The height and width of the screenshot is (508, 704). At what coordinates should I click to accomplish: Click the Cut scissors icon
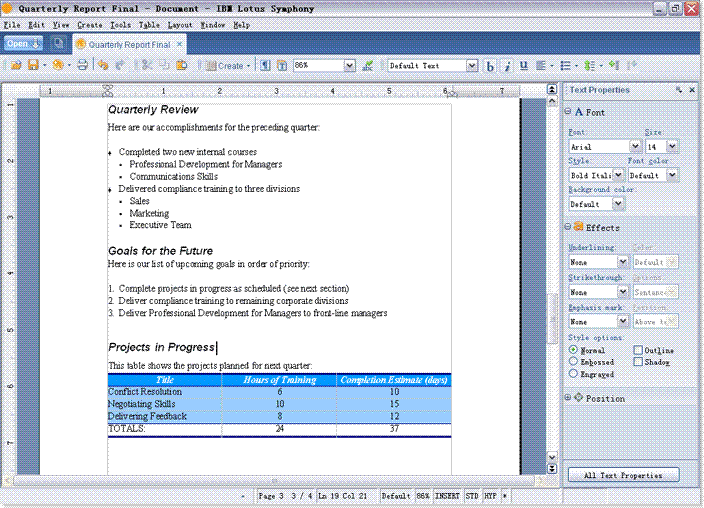pyautogui.click(x=147, y=65)
